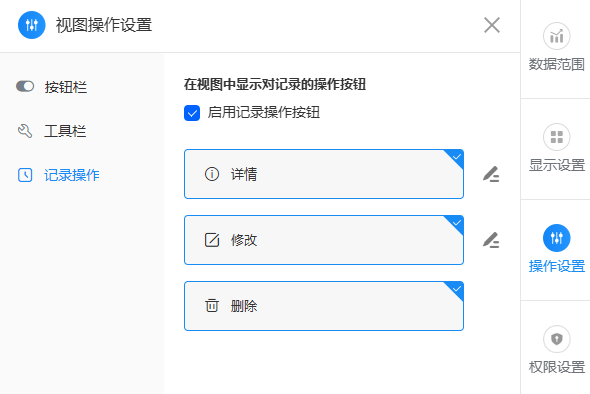
Task: Toggle the 修改 button card selection
Action: pos(324,240)
